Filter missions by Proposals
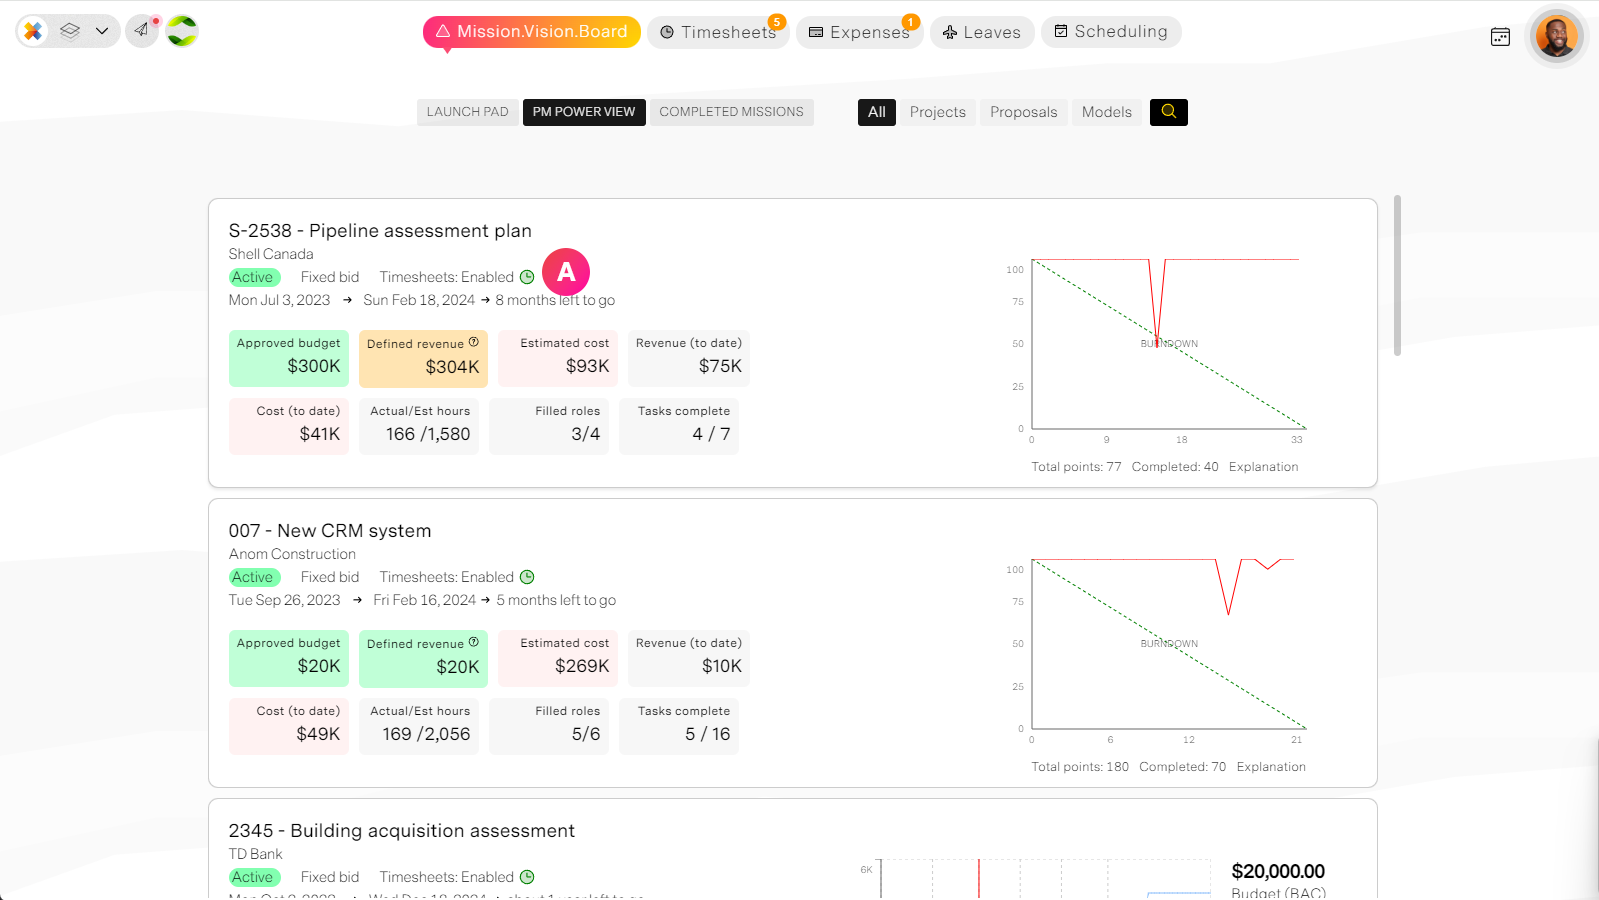 point(1024,112)
